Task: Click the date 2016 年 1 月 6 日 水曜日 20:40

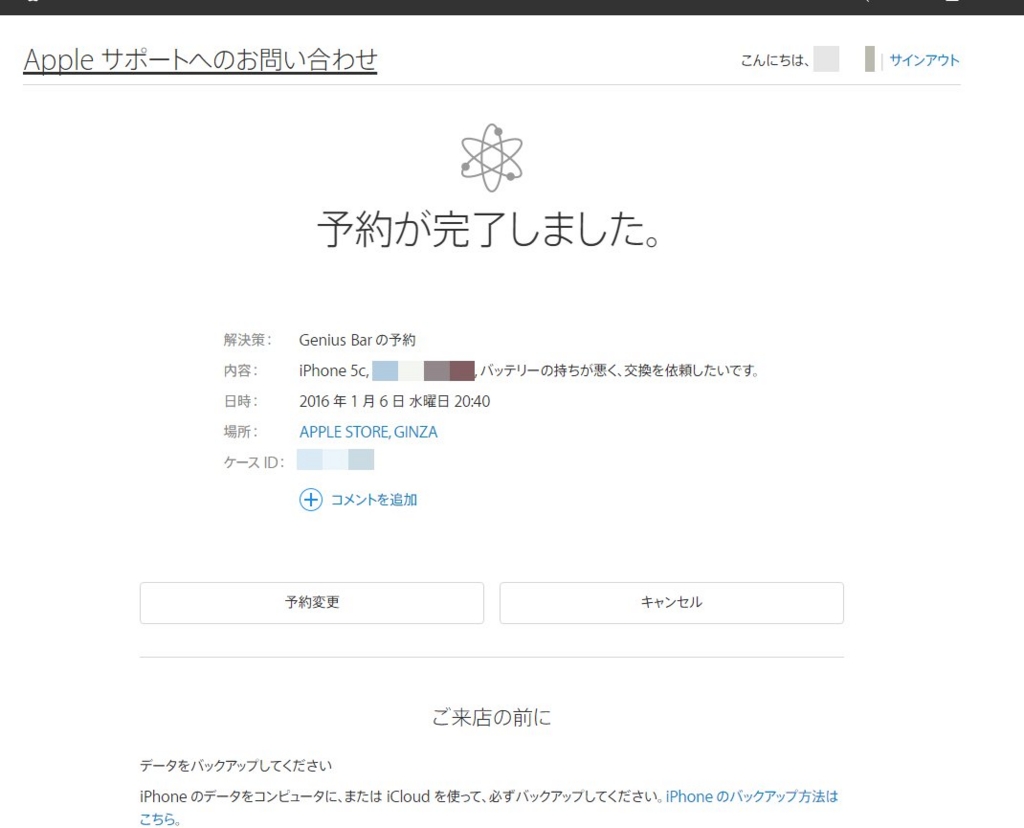Action: coord(394,401)
